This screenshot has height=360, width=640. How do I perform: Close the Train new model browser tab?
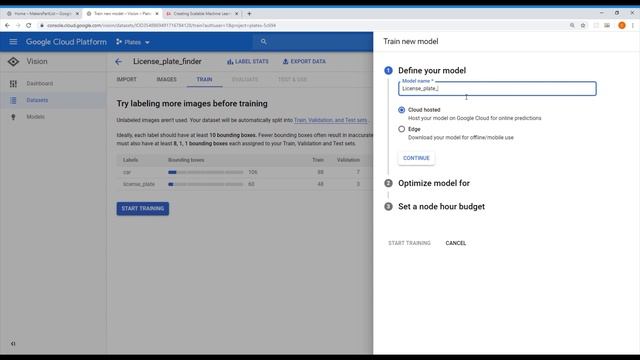pyautogui.click(x=157, y=13)
